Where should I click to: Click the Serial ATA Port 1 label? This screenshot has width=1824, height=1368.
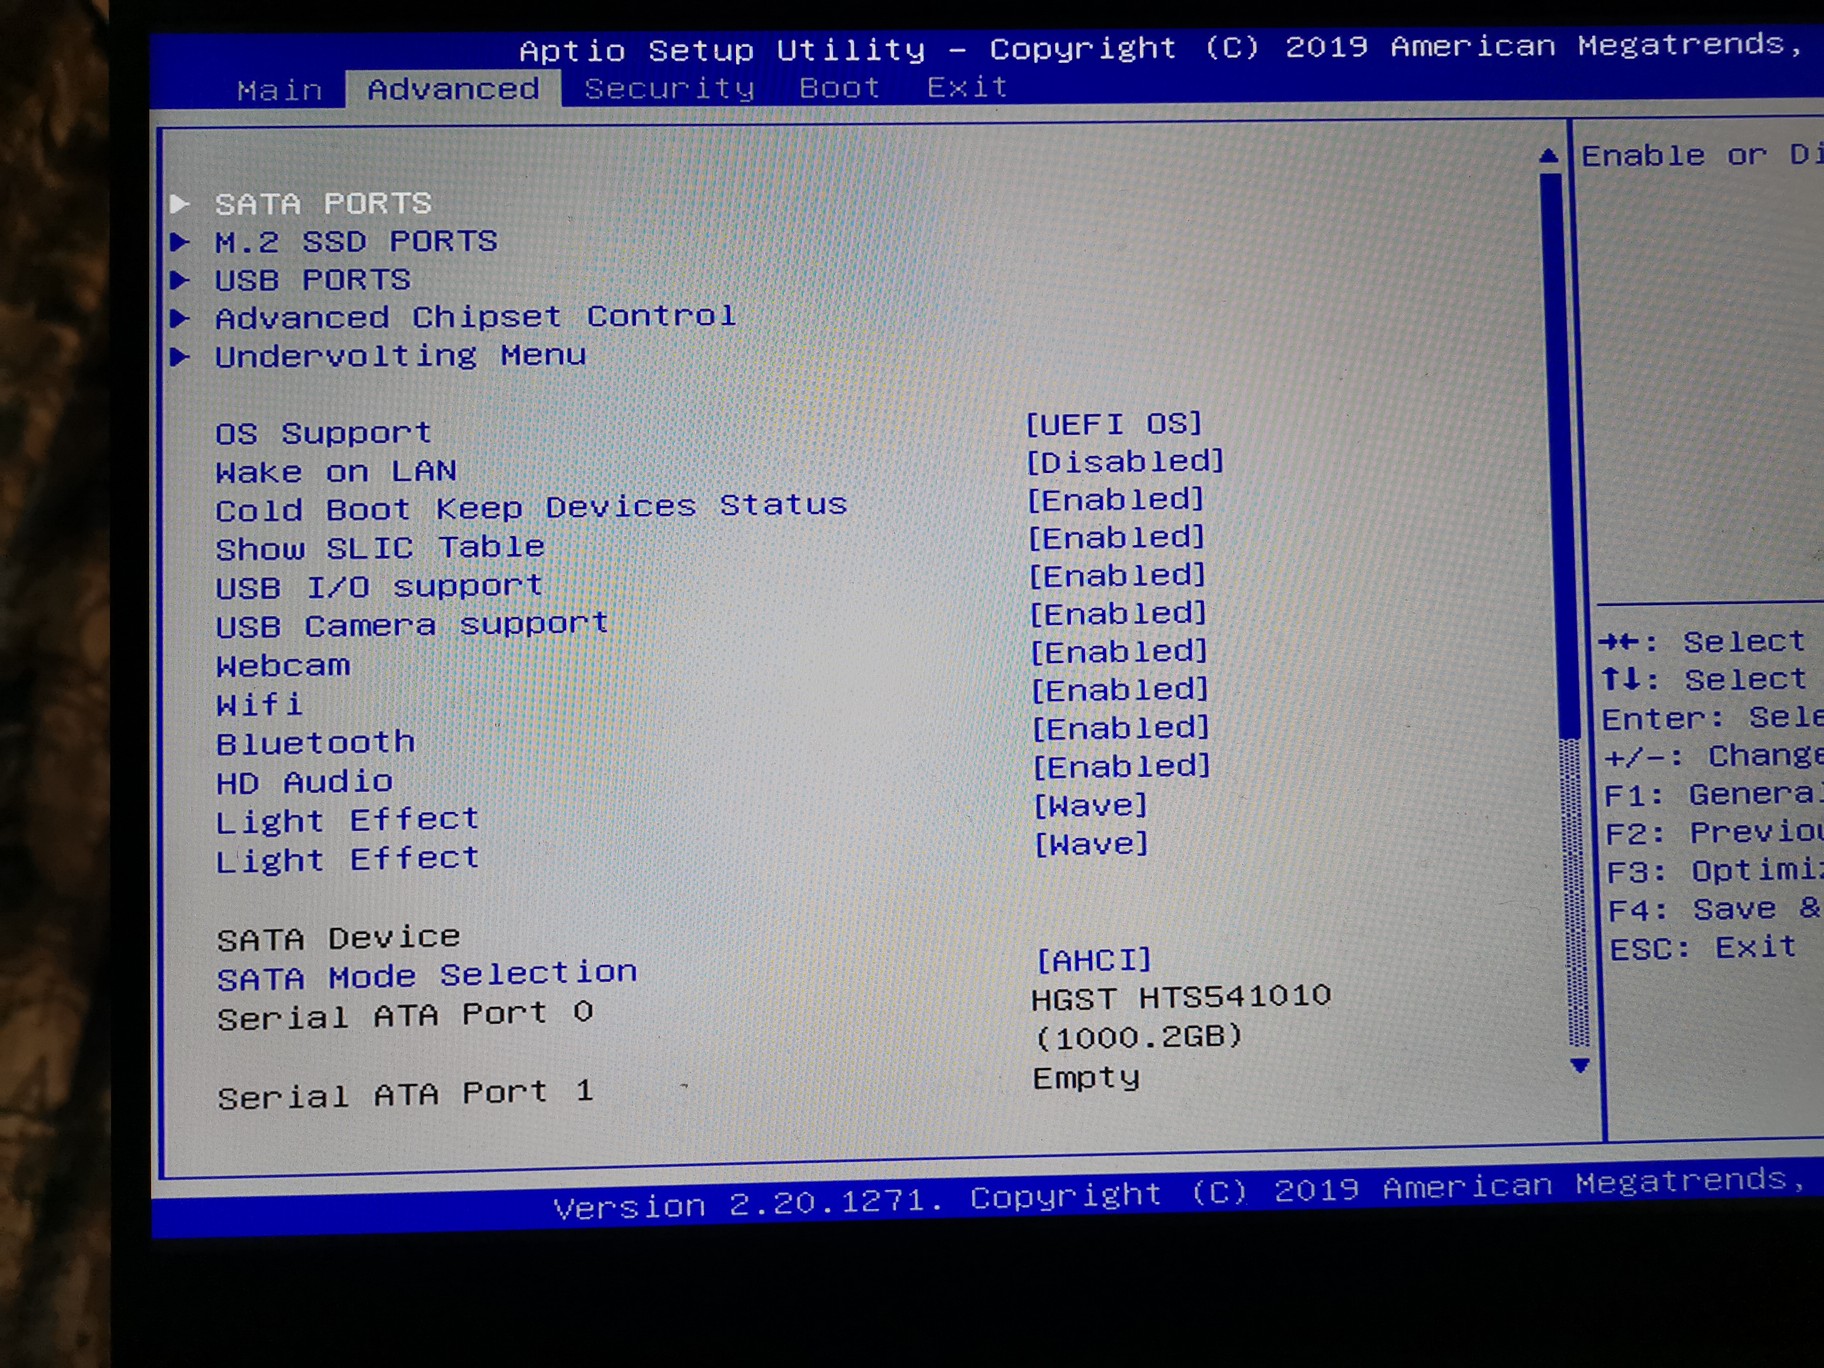405,1095
